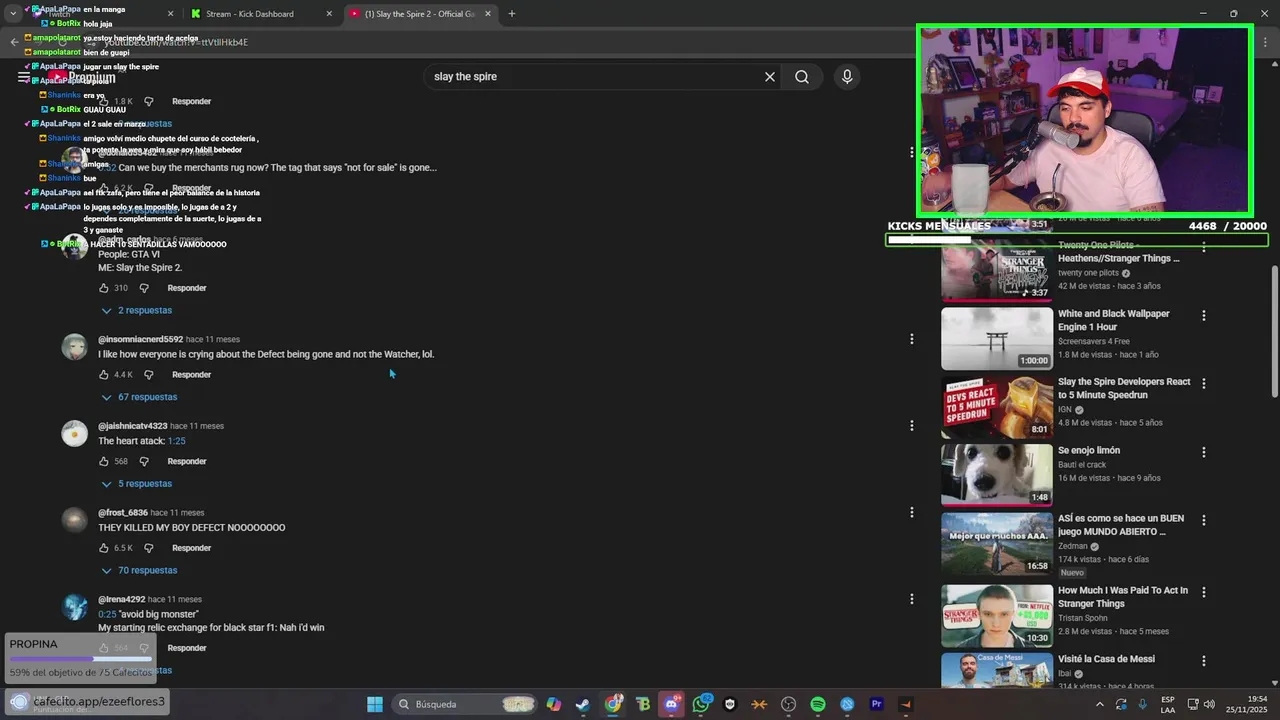
Task: Open @jaishnicatv4323 profile avatar
Action: click(75, 434)
